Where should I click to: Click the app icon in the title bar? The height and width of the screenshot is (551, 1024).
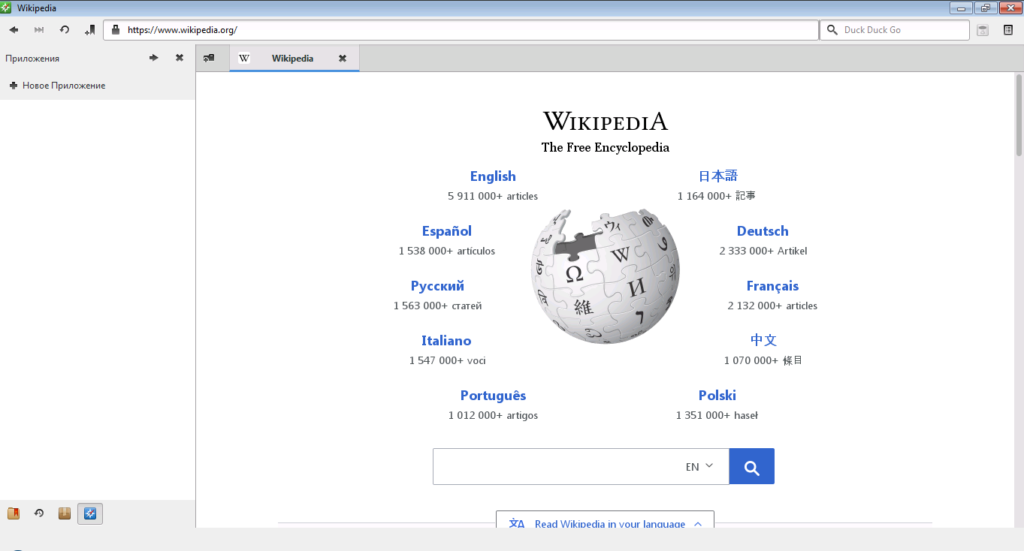tap(6, 8)
